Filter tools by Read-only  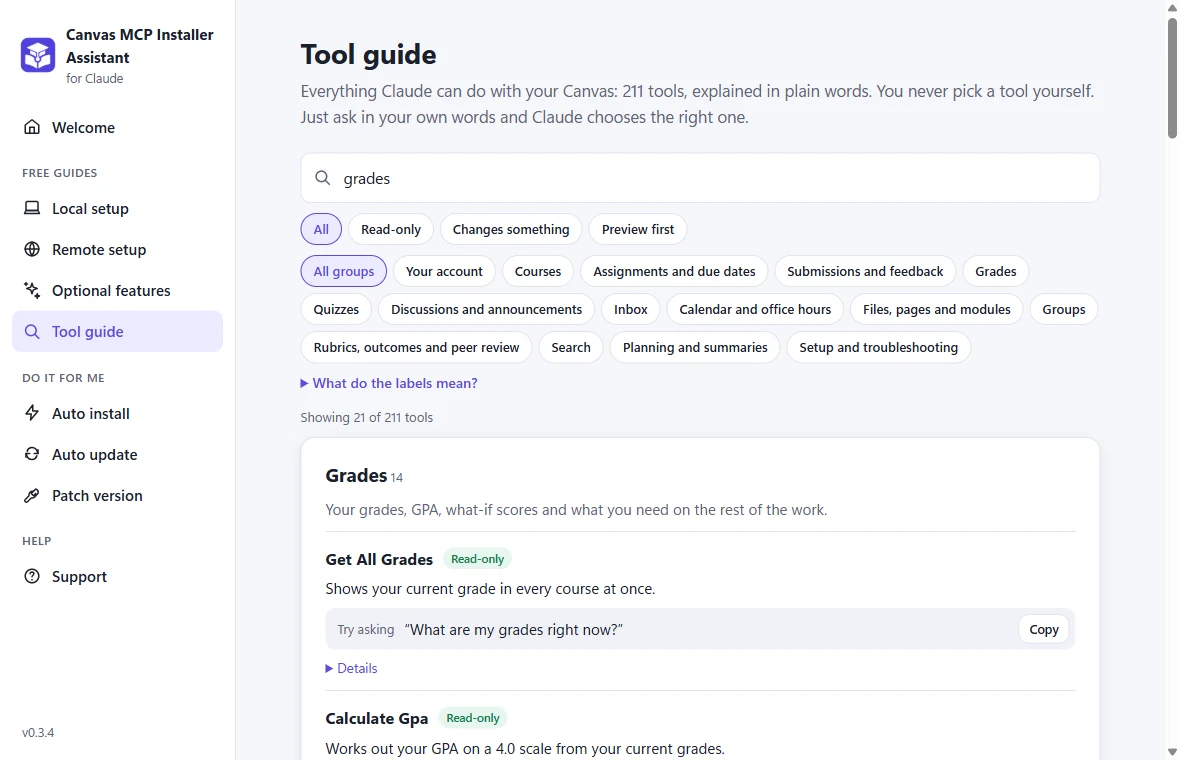(391, 230)
